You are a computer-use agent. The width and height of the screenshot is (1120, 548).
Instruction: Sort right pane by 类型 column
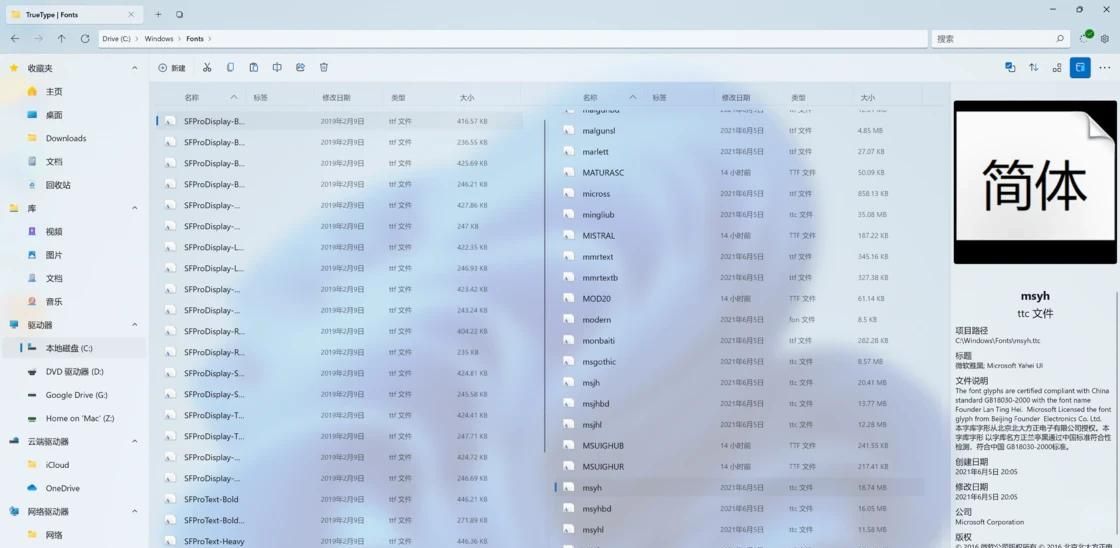pos(799,97)
